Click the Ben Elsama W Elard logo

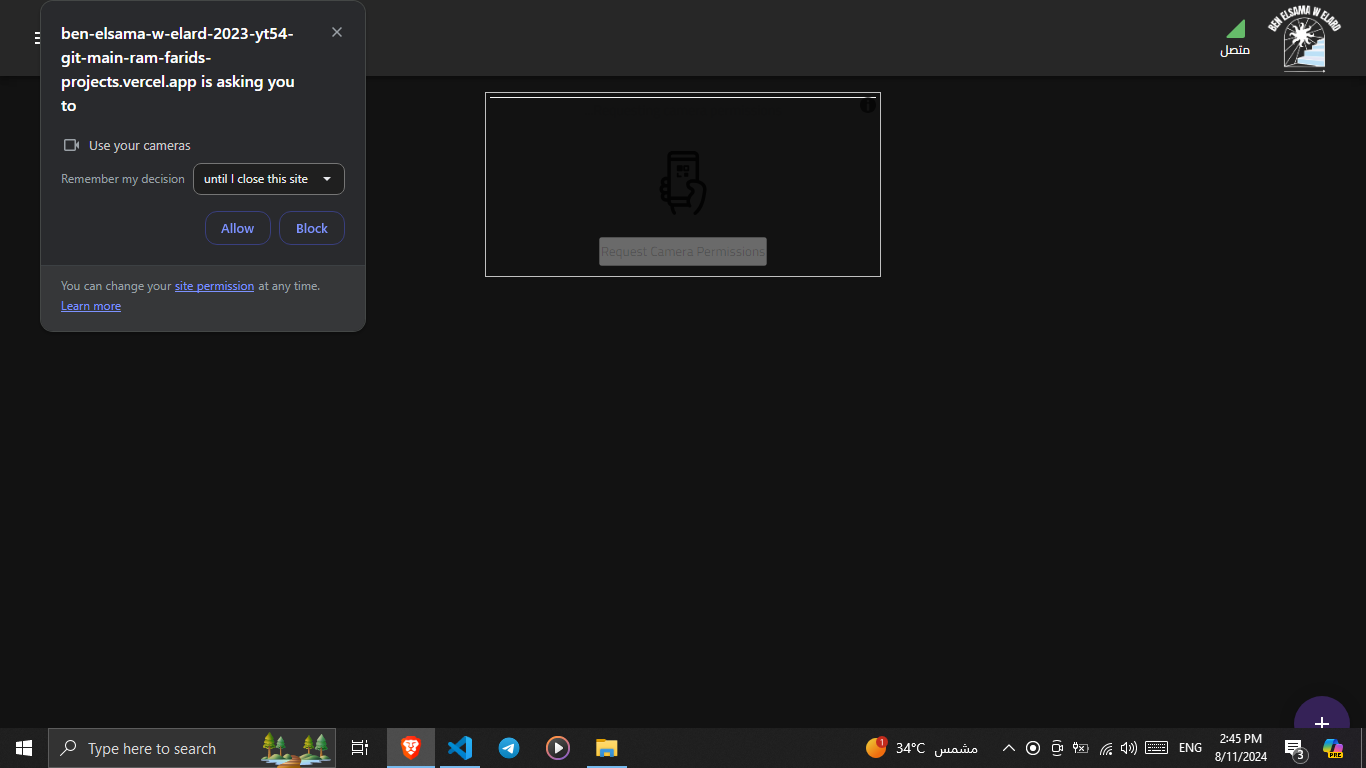(1304, 40)
